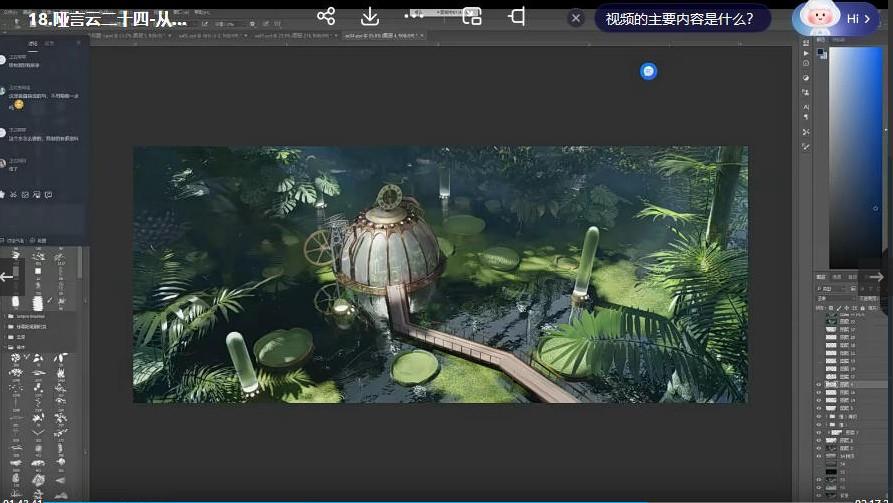Open the three-dot more options menu

pos(414,16)
